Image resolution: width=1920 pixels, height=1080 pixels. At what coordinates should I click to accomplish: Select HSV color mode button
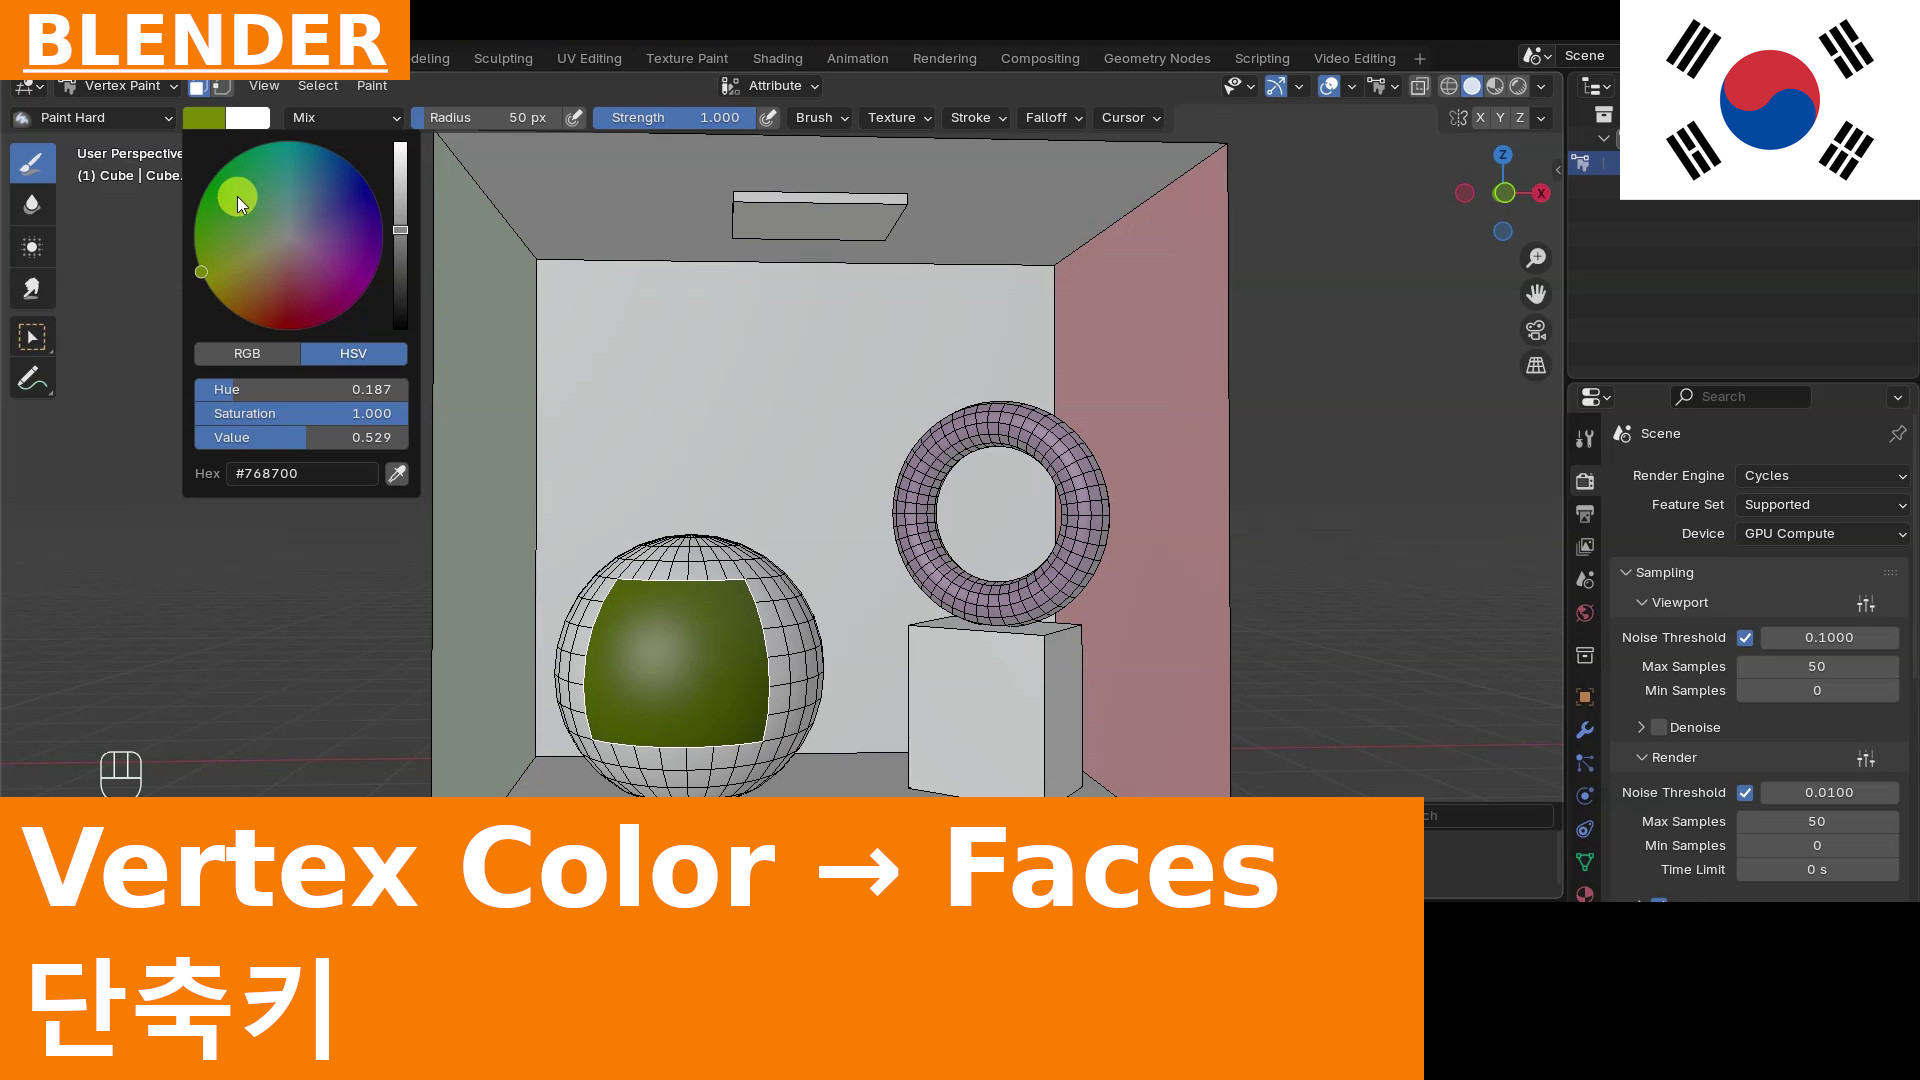pyautogui.click(x=354, y=354)
